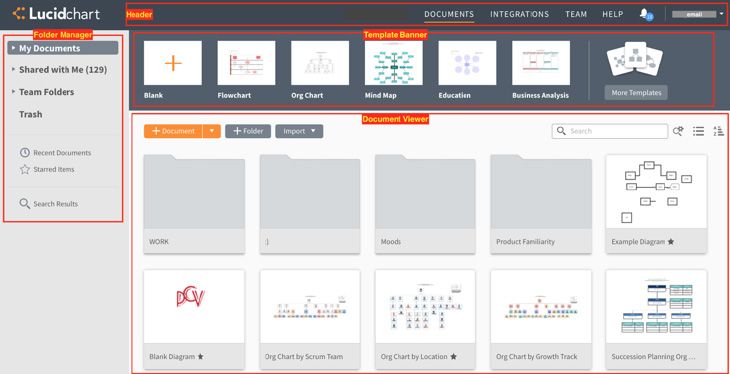Expand the Shared with Me folder arrow

14,69
